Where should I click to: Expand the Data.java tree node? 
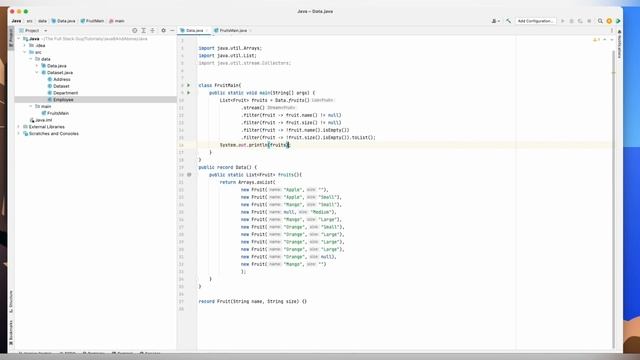tap(37, 66)
